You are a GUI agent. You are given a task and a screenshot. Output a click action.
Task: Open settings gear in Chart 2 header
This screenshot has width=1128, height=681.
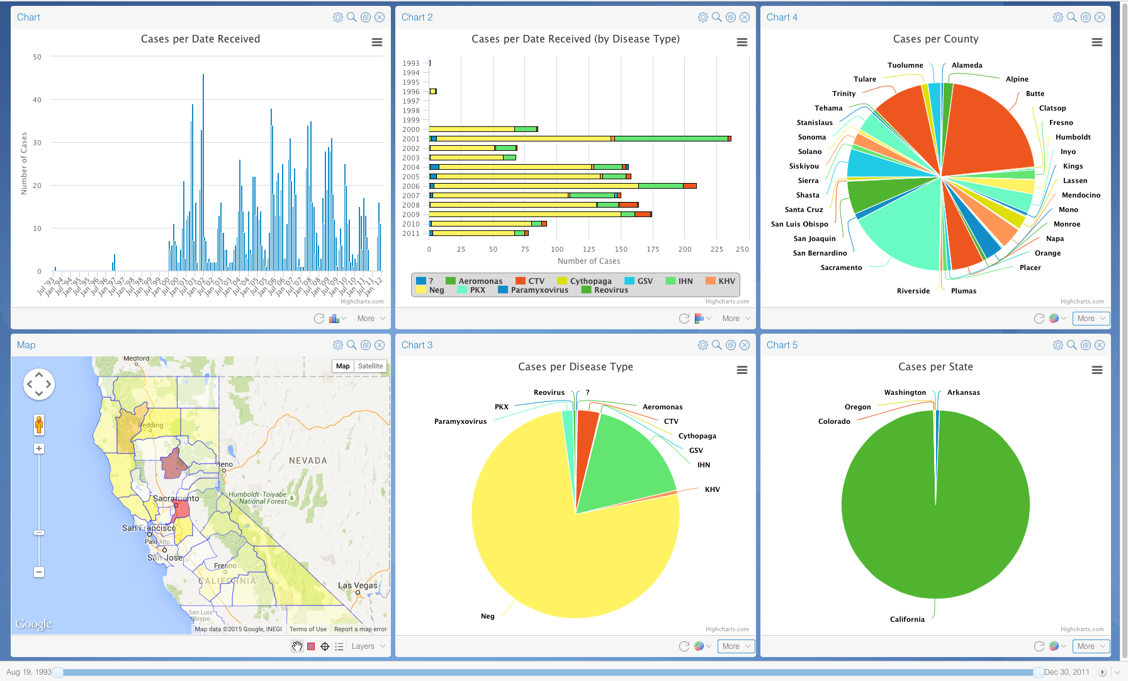click(702, 17)
